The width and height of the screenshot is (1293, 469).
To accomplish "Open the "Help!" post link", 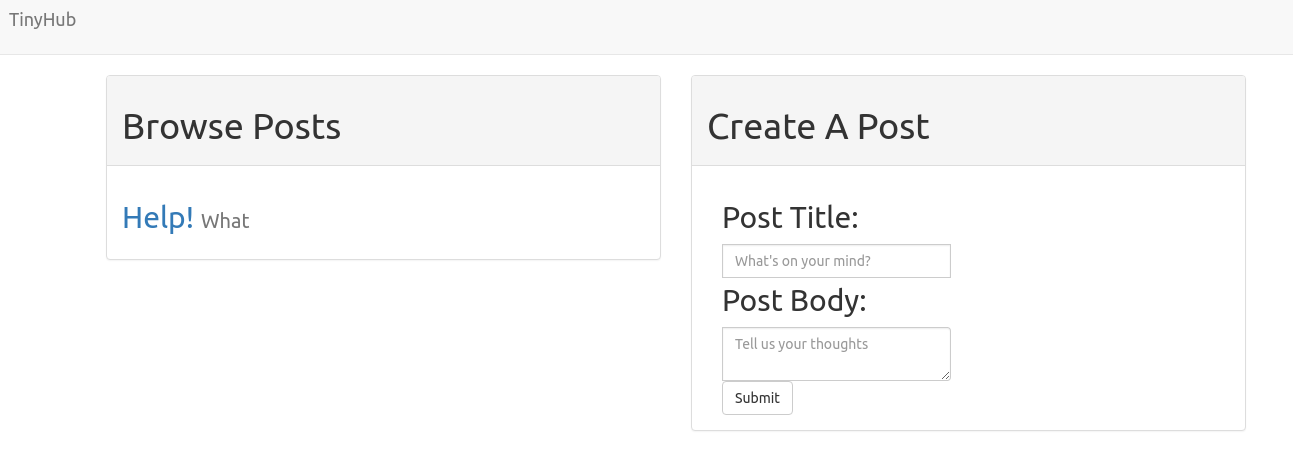I will coord(158,217).
